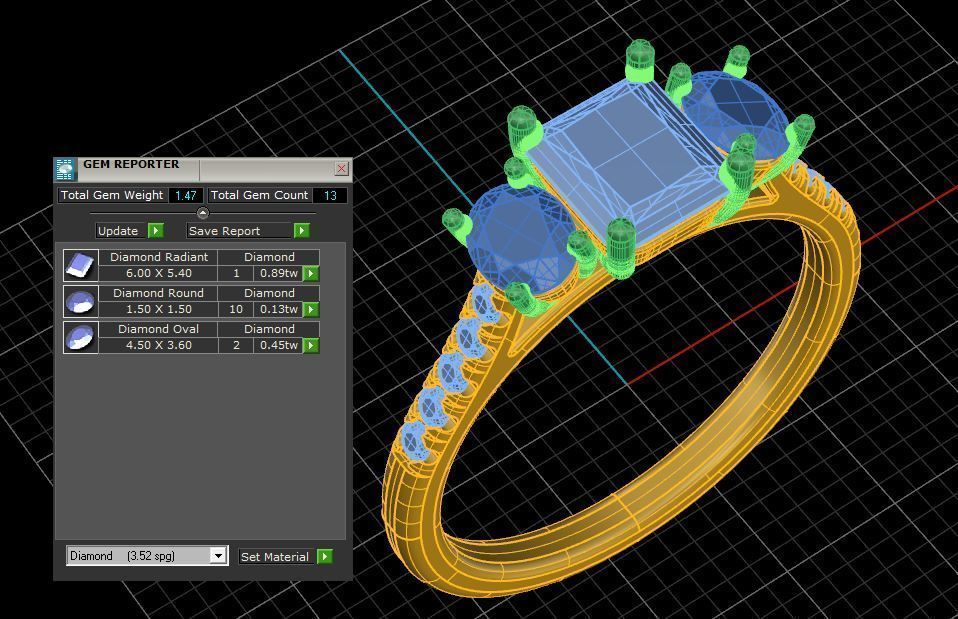This screenshot has height=619, width=958.
Task: Select the Diamond Round gem thumbnail
Action: coord(81,301)
